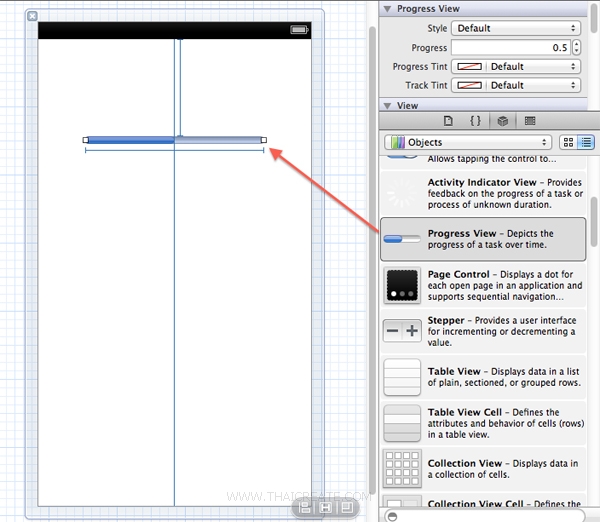This screenshot has height=522, width=600.
Task: Click the Stepper minus plus icon
Action: point(402,330)
